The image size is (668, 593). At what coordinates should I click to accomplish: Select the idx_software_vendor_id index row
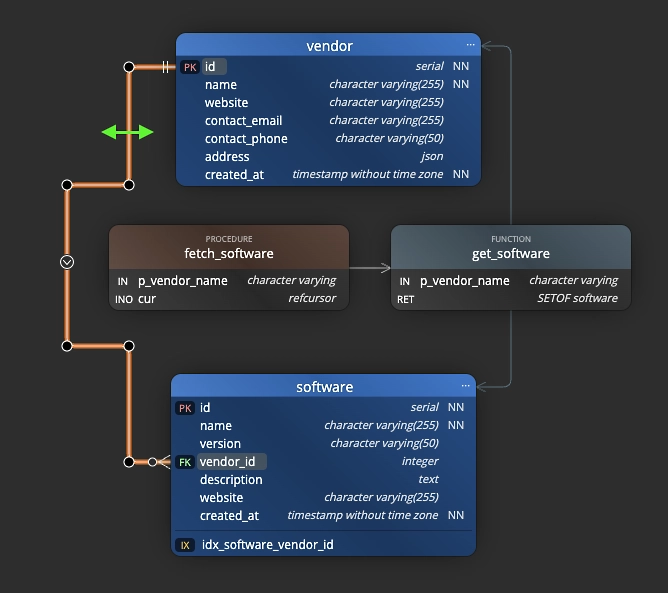(323, 545)
